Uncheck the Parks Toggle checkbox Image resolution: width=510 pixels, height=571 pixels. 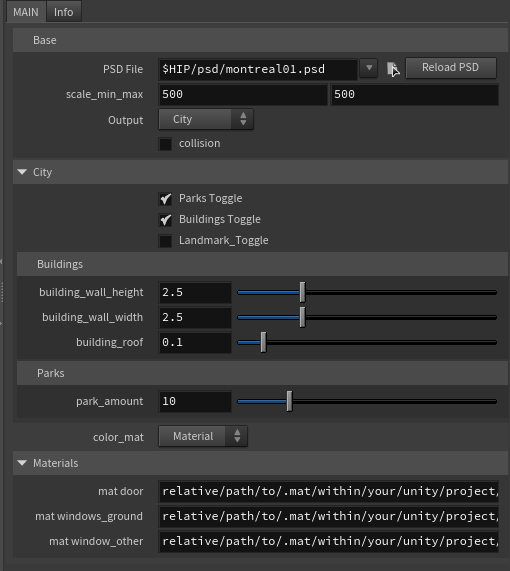point(165,199)
